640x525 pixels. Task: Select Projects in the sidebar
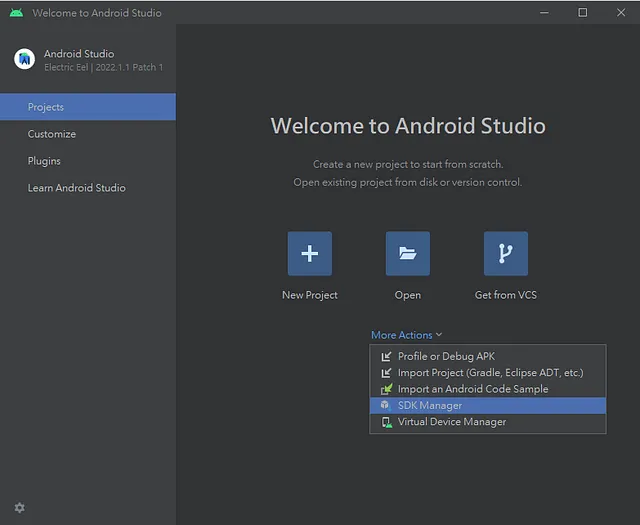[88, 107]
